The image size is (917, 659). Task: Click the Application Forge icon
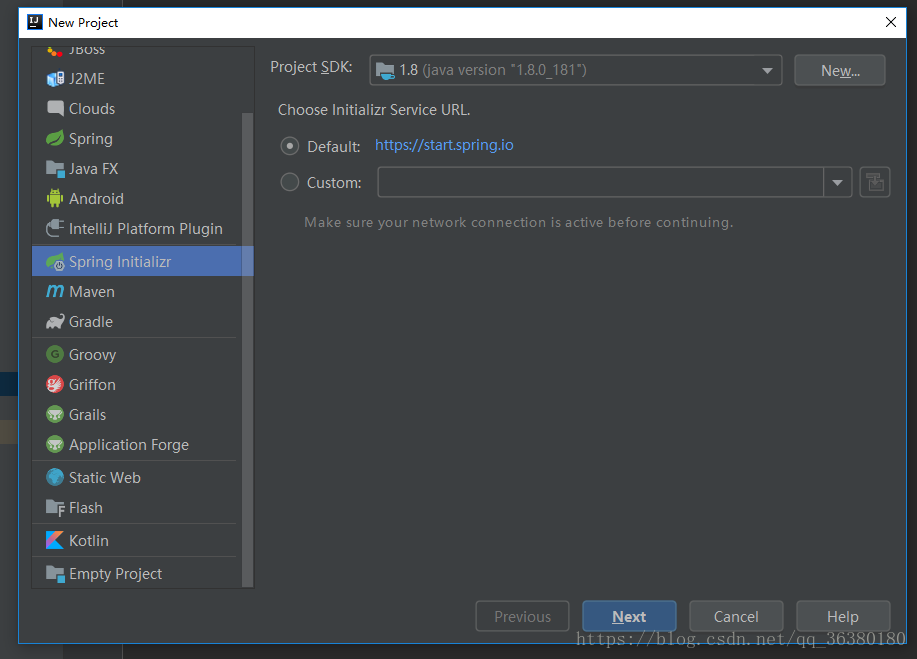[55, 444]
